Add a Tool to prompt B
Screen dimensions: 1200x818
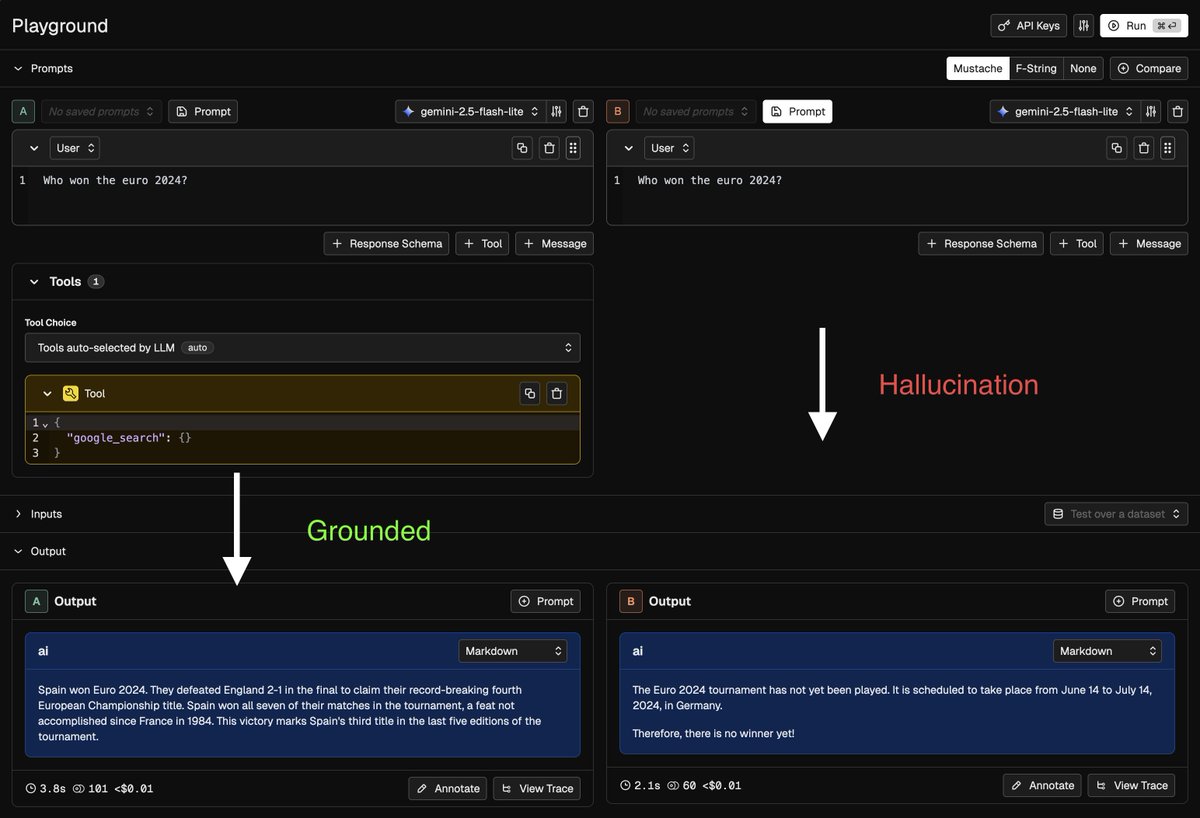tap(1077, 243)
